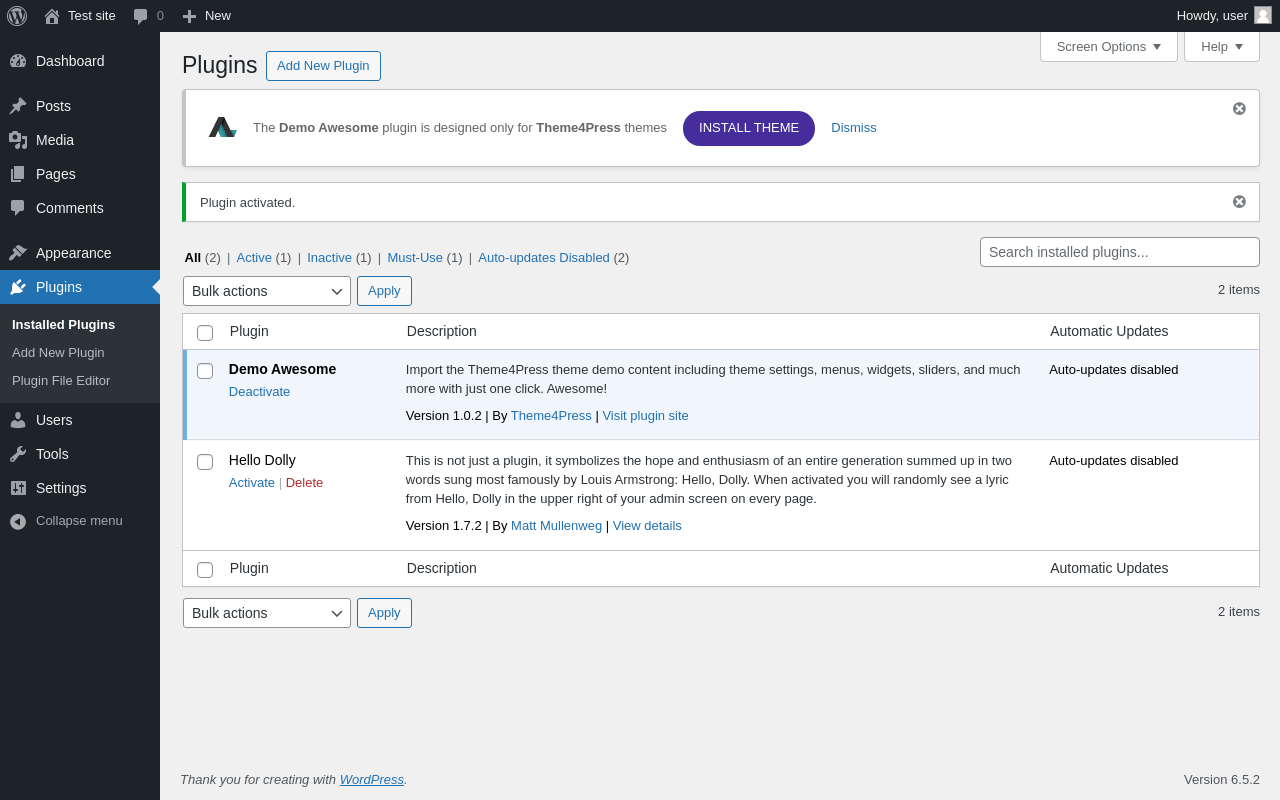
Task: Check the Hello Dolly plugin checkbox
Action: pyautogui.click(x=205, y=462)
